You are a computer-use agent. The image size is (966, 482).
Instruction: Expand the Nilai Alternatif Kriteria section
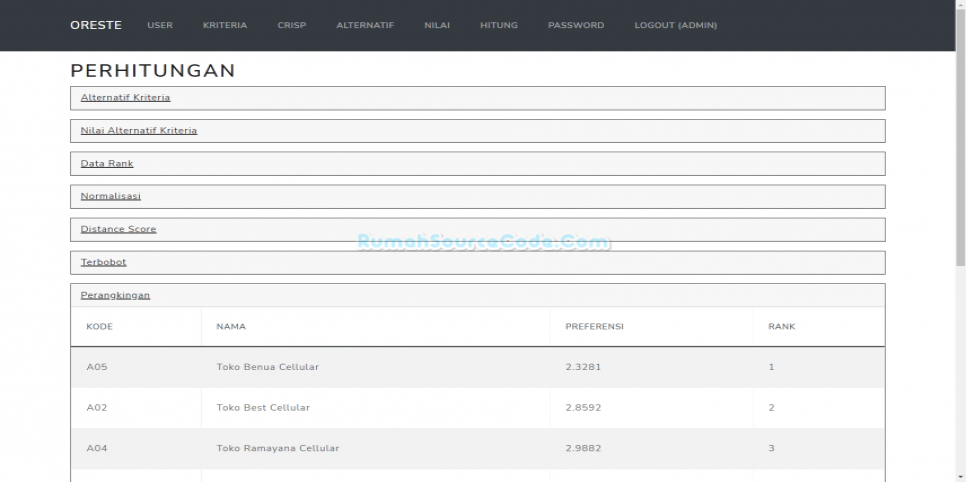tap(138, 131)
